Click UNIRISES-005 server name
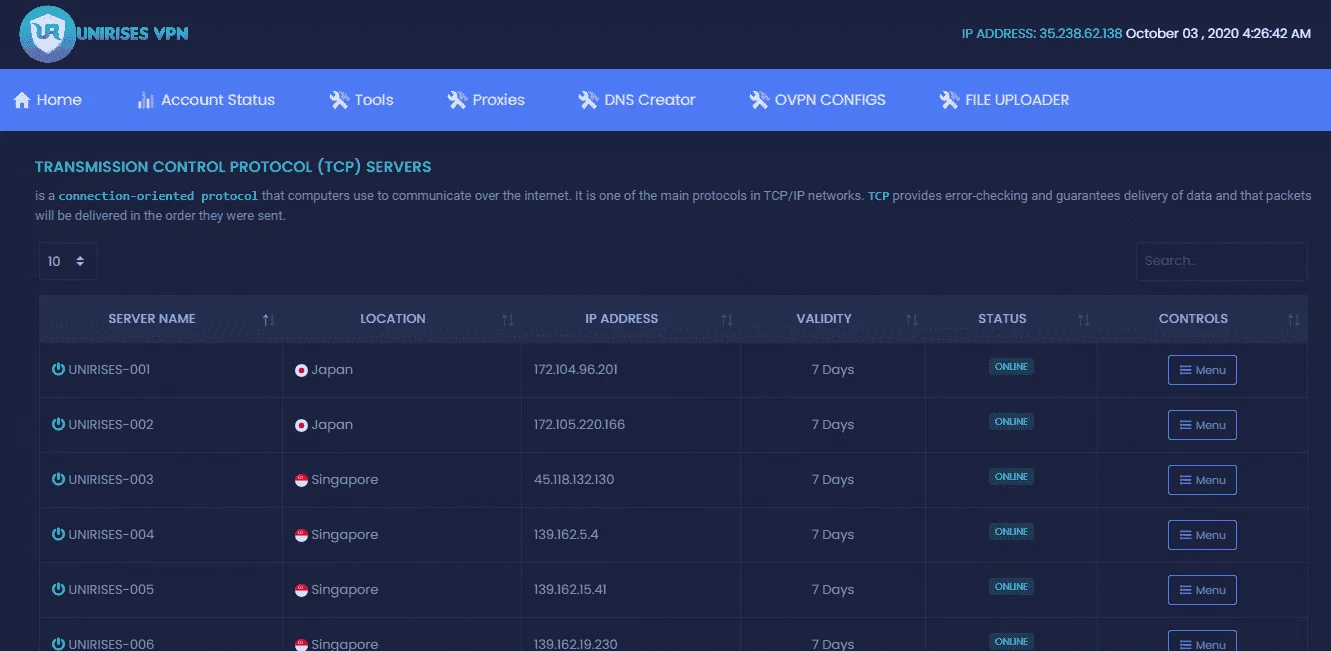 click(111, 590)
